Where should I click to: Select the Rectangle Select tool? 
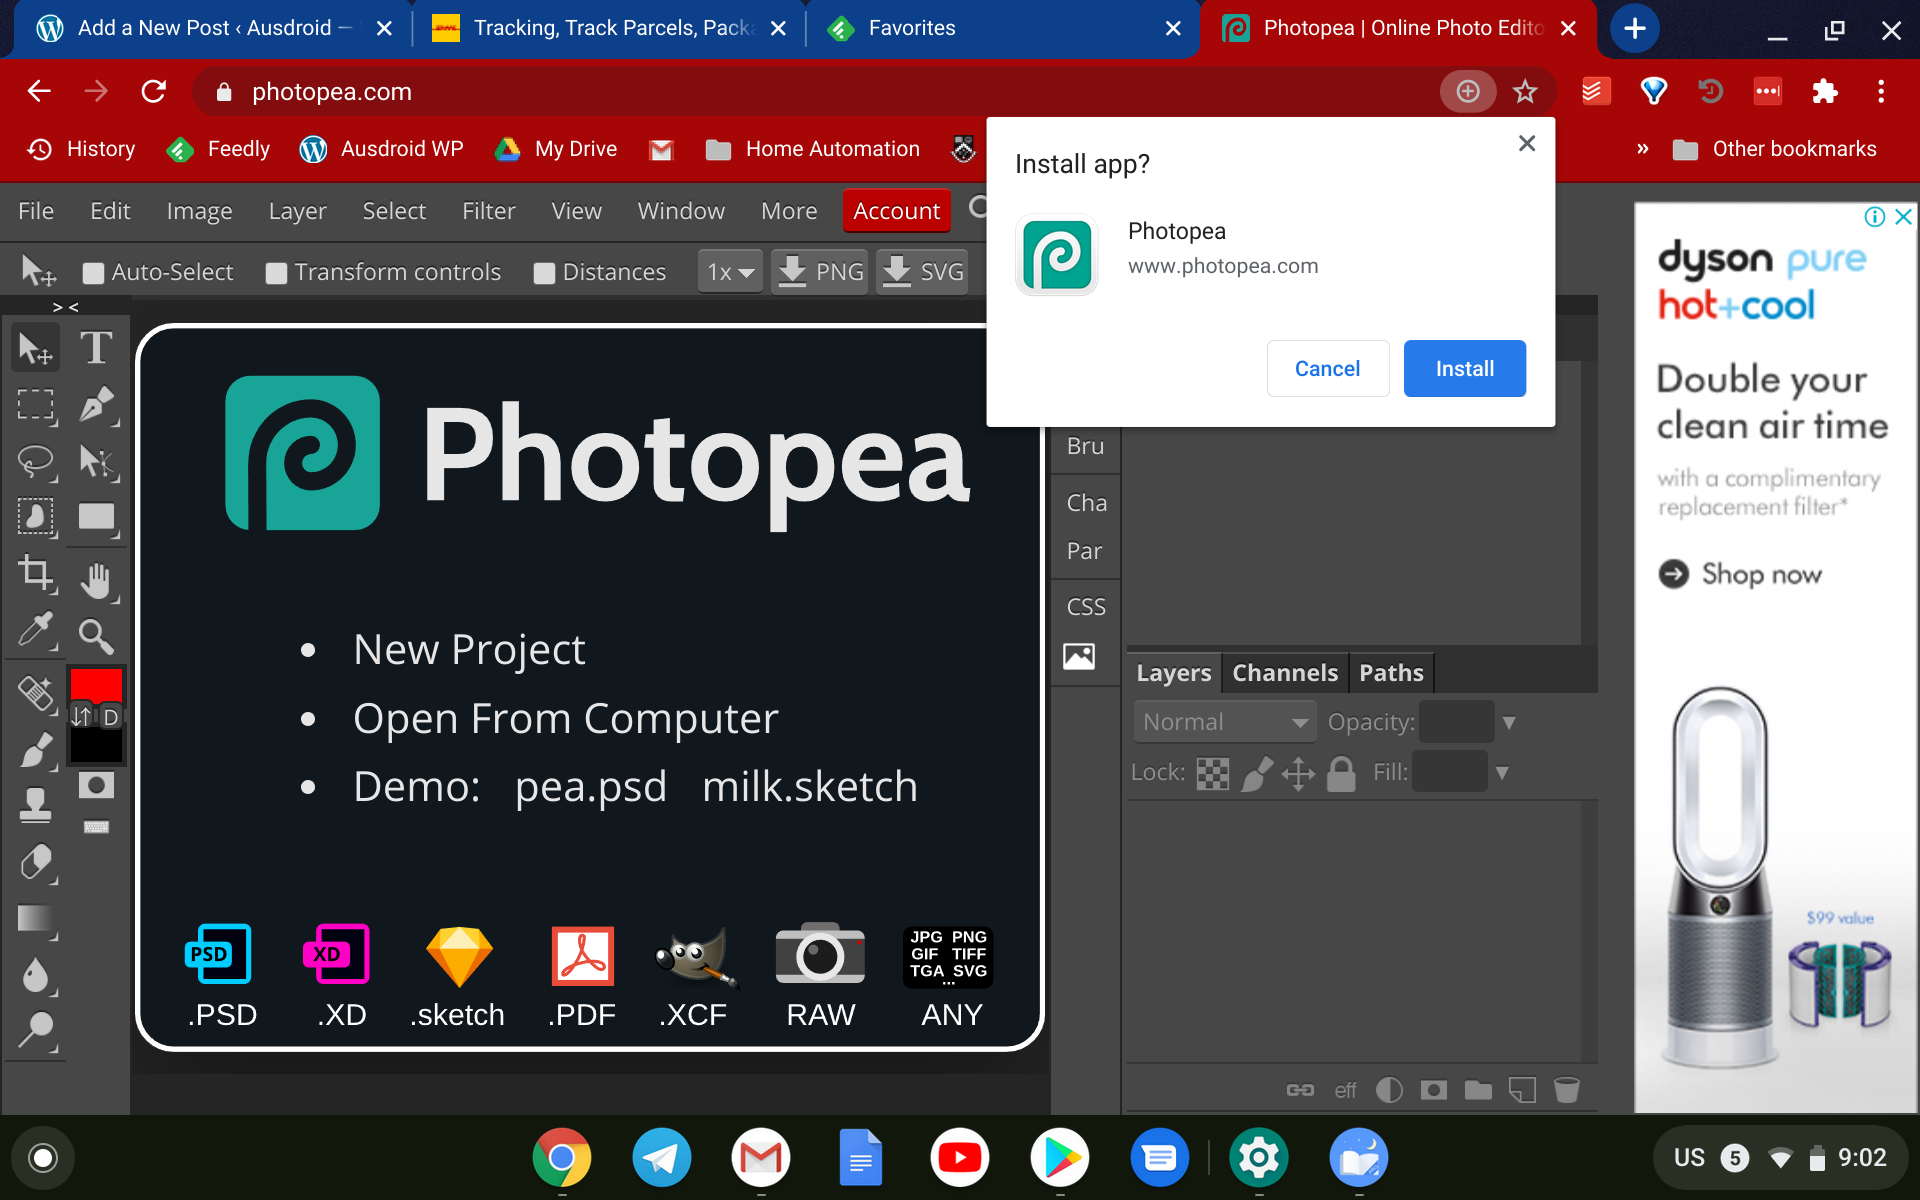[x=36, y=405]
